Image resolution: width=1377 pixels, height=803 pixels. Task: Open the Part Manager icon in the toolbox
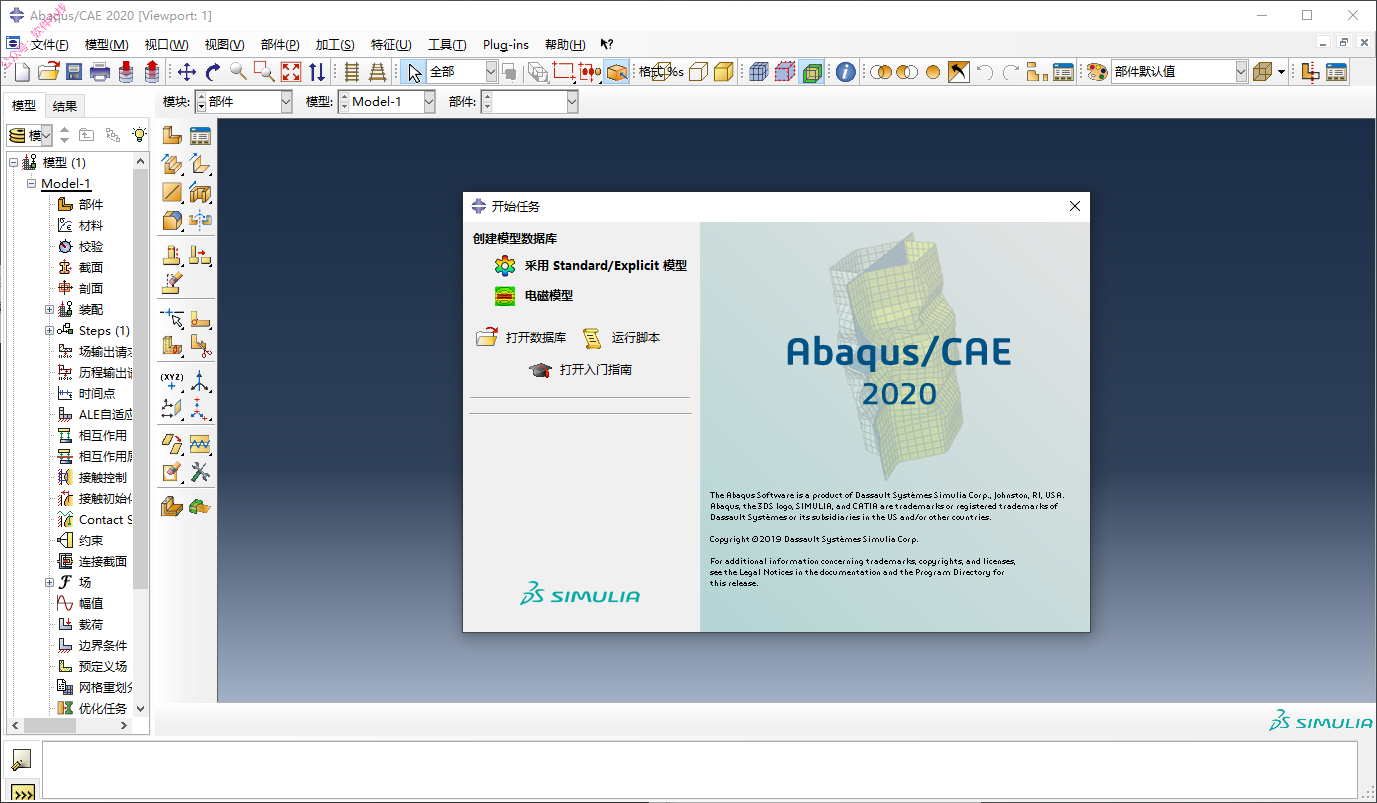200,137
